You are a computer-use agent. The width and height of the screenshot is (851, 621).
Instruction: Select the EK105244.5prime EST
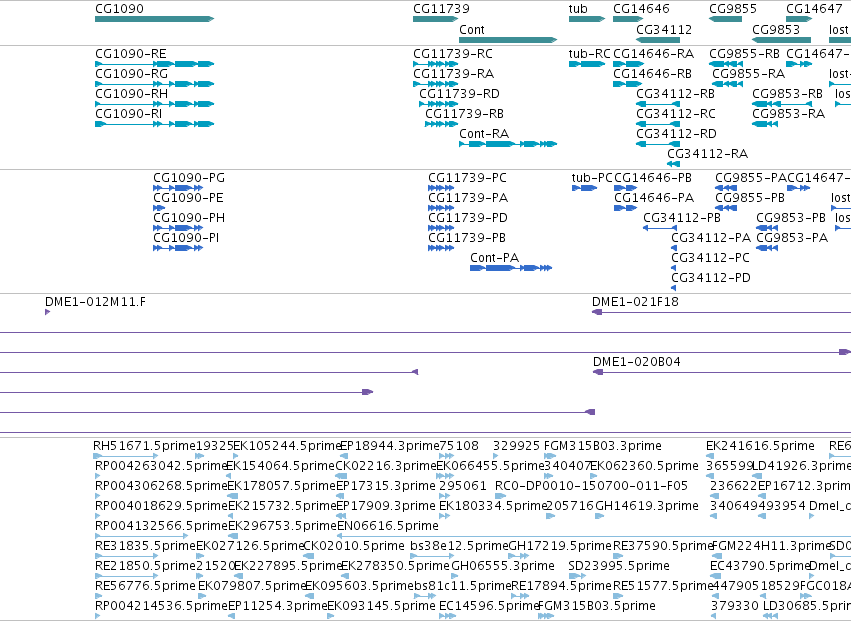click(236, 456)
